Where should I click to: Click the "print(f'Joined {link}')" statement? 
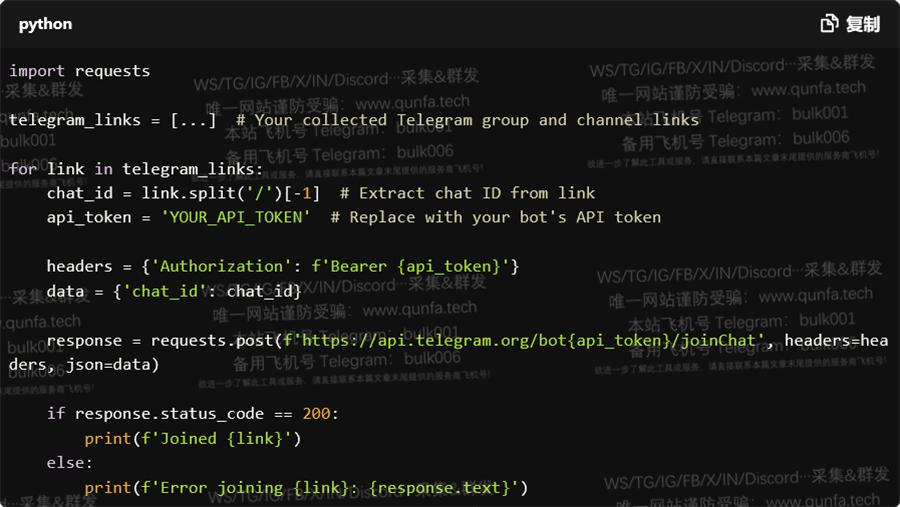coord(193,439)
